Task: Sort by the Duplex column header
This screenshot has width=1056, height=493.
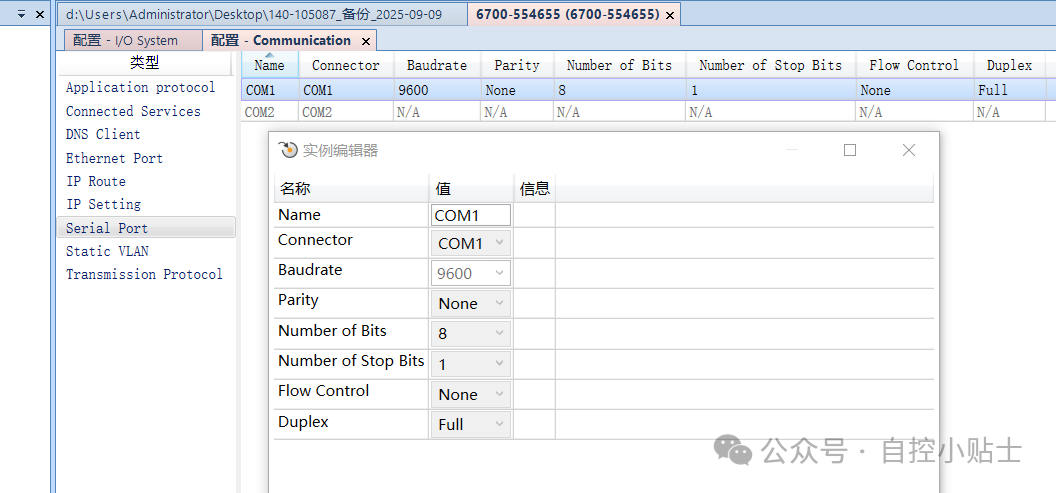Action: click(1010, 65)
